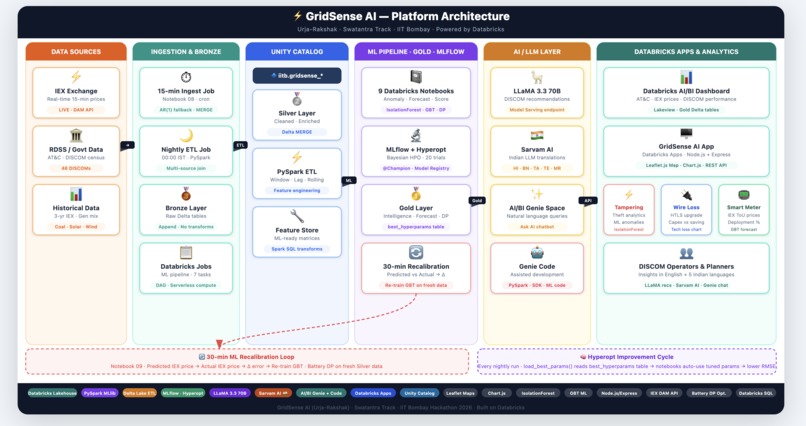
Task: Click the Tampering lightning bolt icon
Action: [629, 195]
